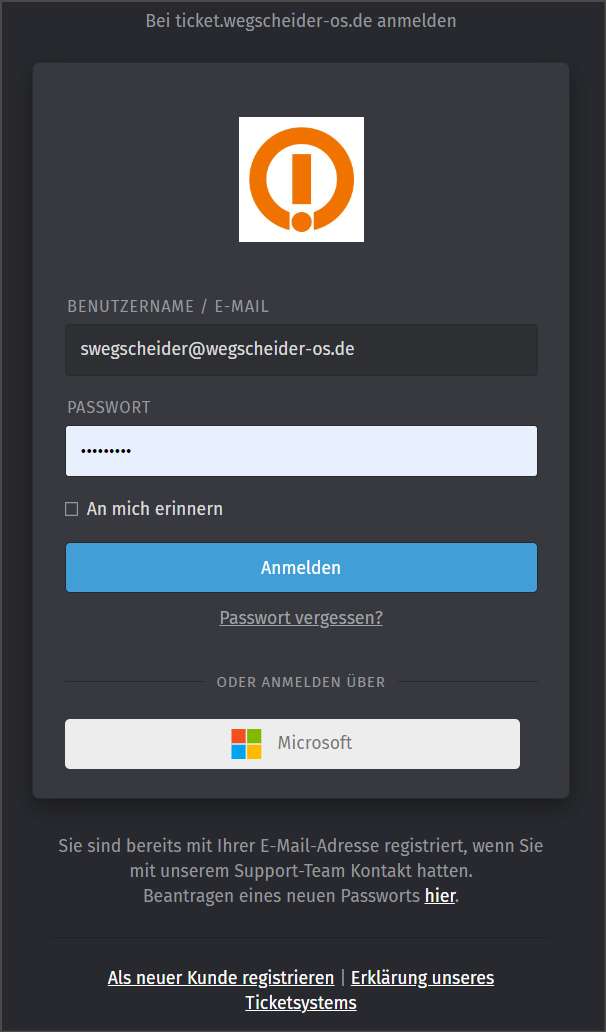Focus the Passwort input field
Image resolution: width=606 pixels, height=1032 pixels.
(x=301, y=451)
